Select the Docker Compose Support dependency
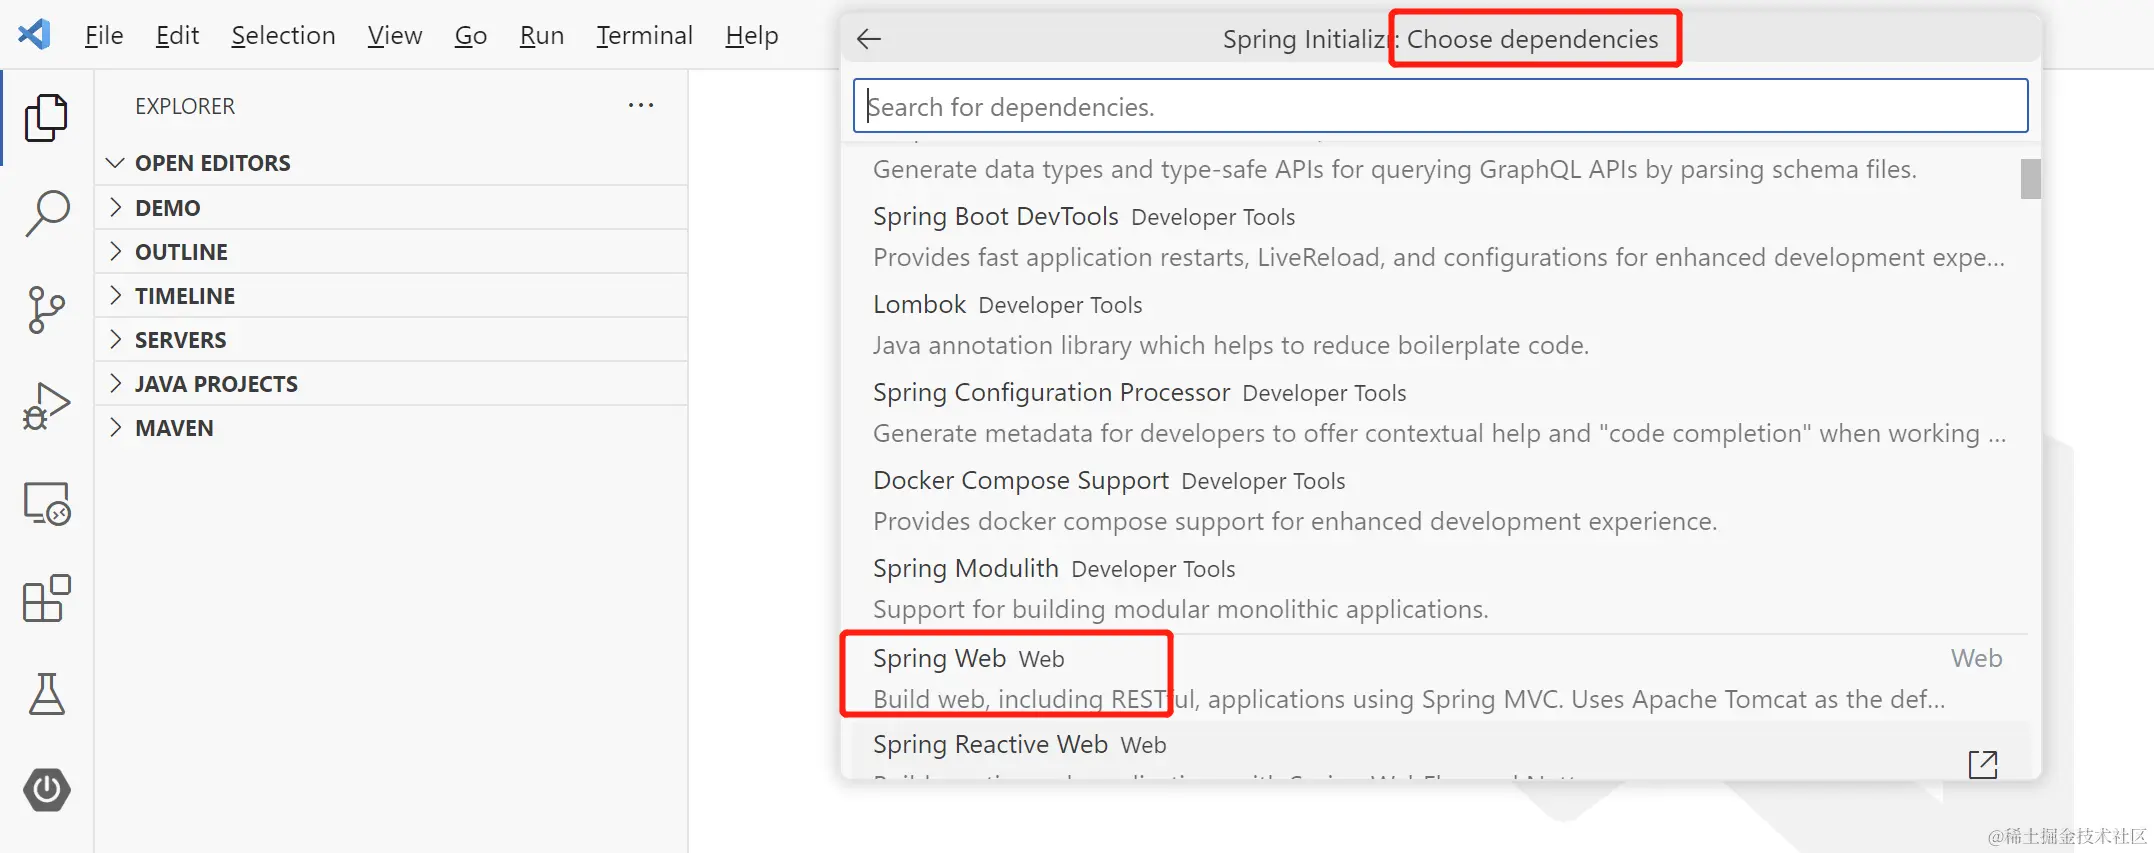 click(x=1440, y=501)
